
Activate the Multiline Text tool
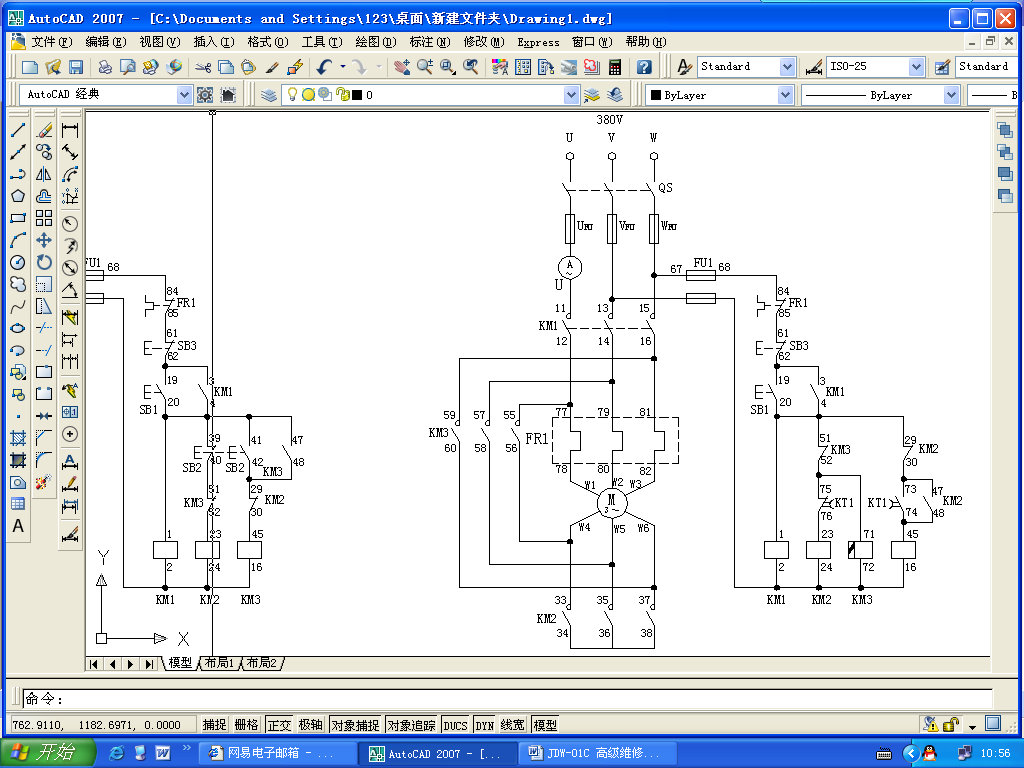pyautogui.click(x=18, y=526)
